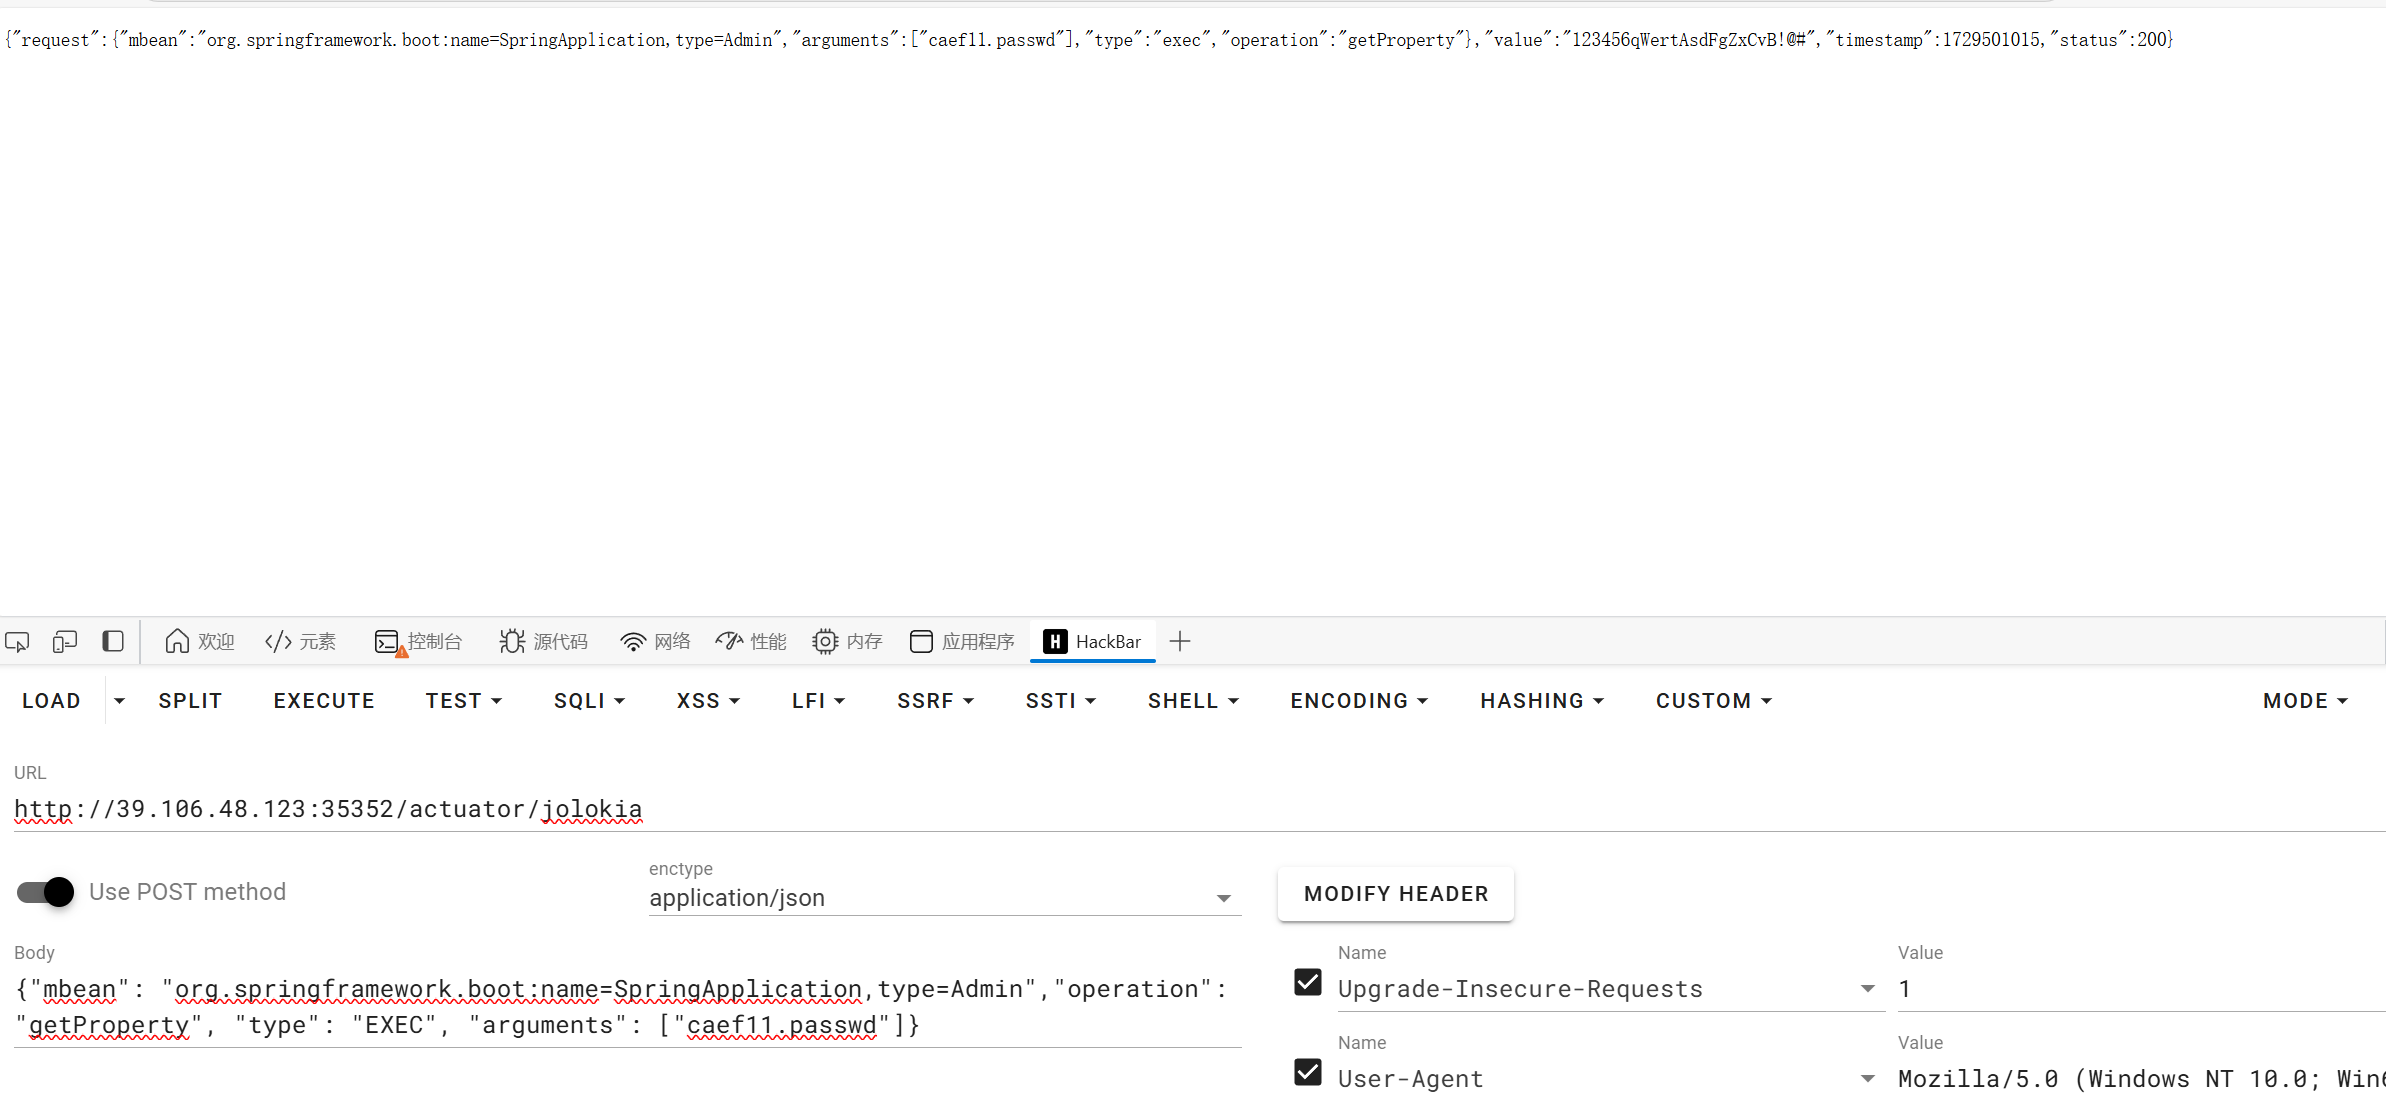2386x1100 pixels.
Task: Open the Console tab with warning icon
Action: point(418,642)
